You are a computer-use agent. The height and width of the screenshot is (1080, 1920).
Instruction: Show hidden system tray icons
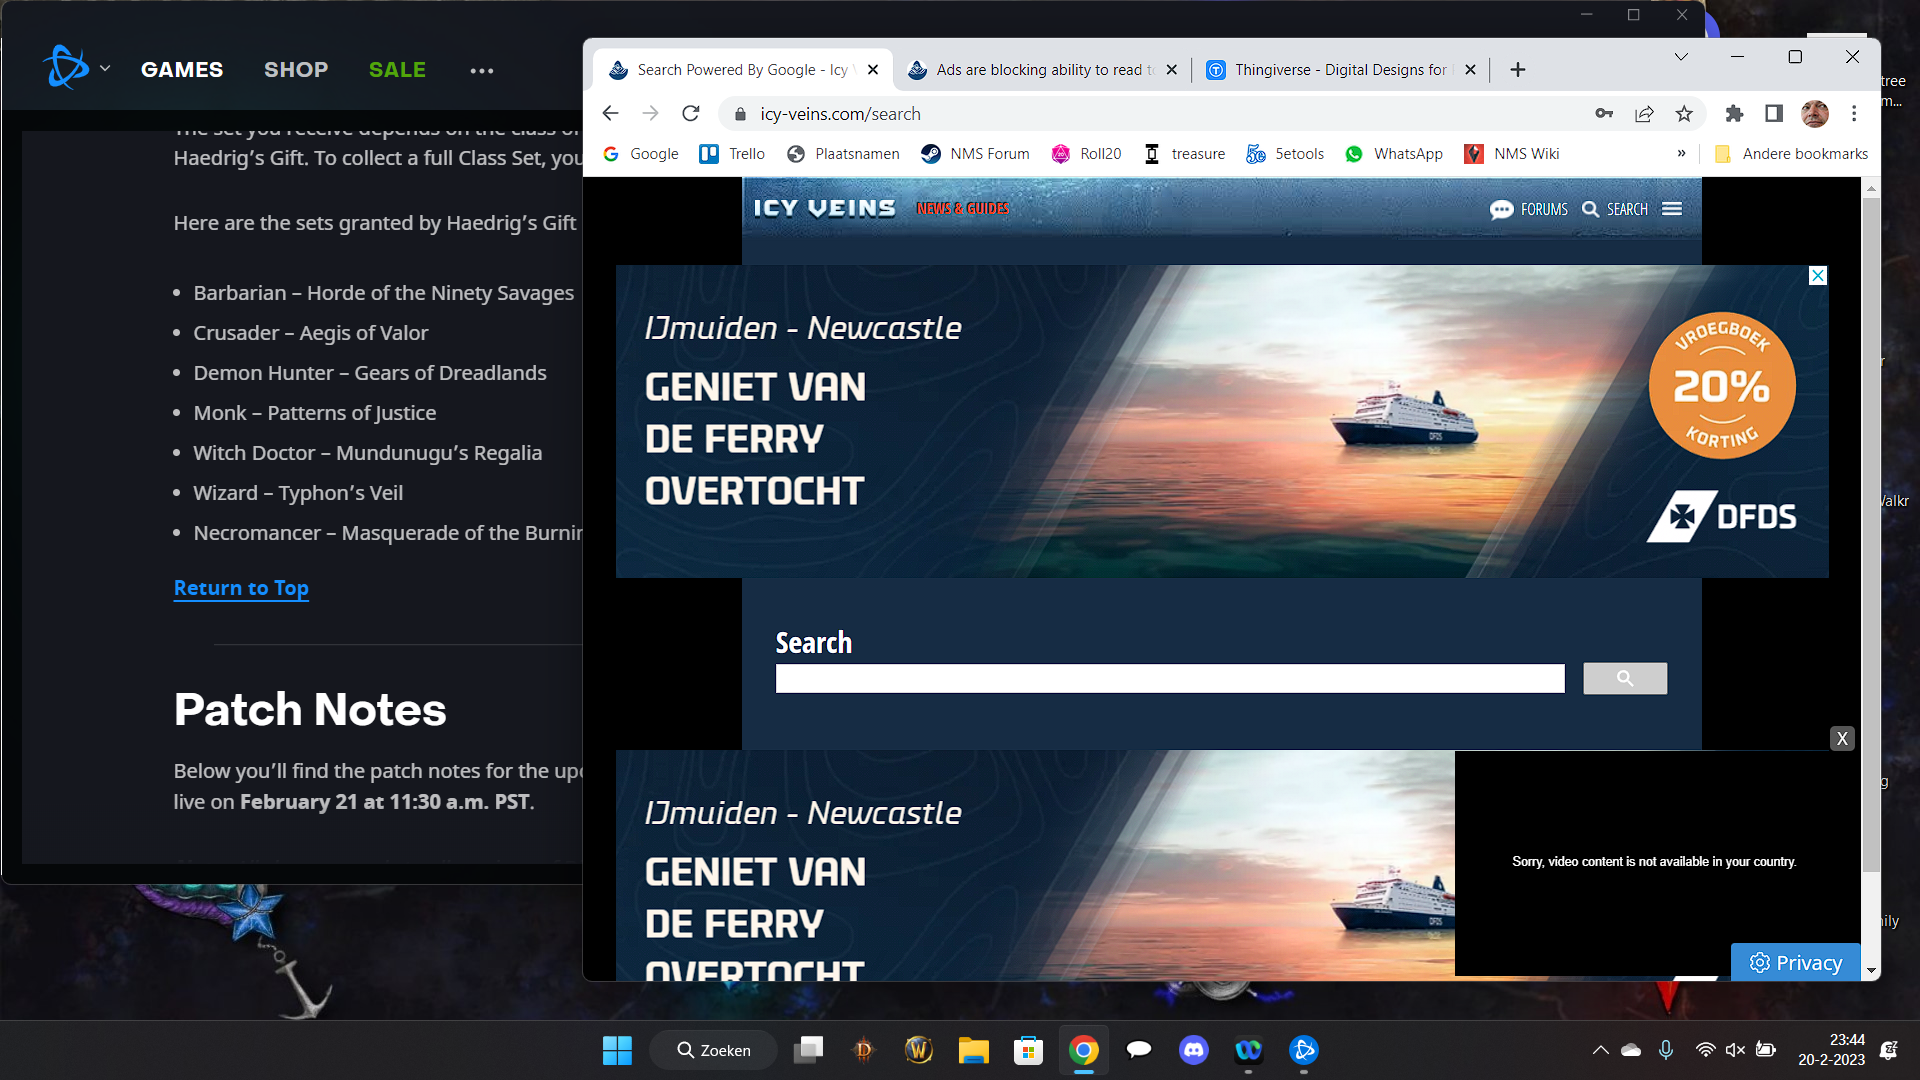[x=1600, y=1050]
